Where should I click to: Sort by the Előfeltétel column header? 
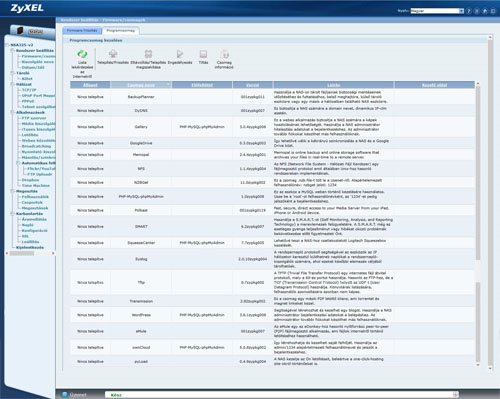coord(202,85)
